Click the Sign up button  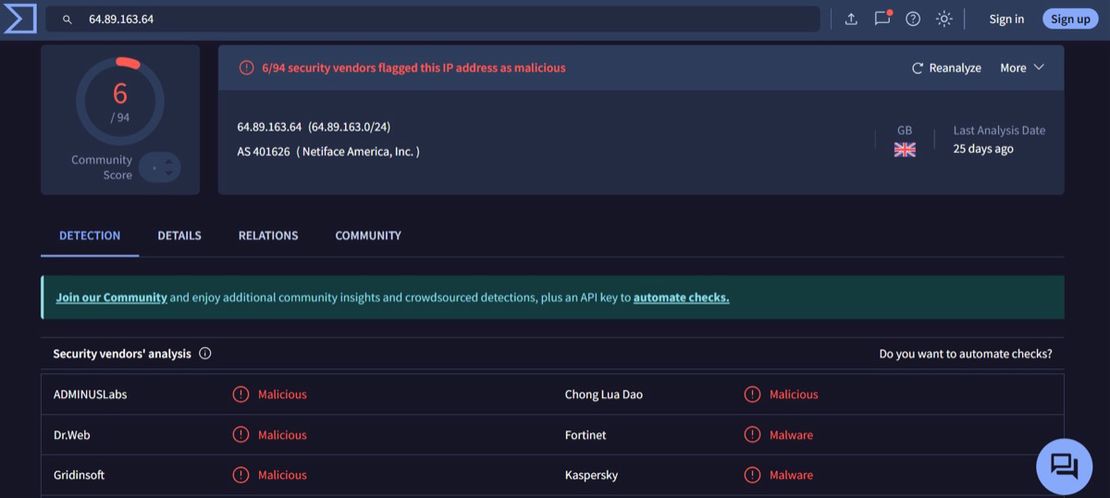pyautogui.click(x=1070, y=19)
